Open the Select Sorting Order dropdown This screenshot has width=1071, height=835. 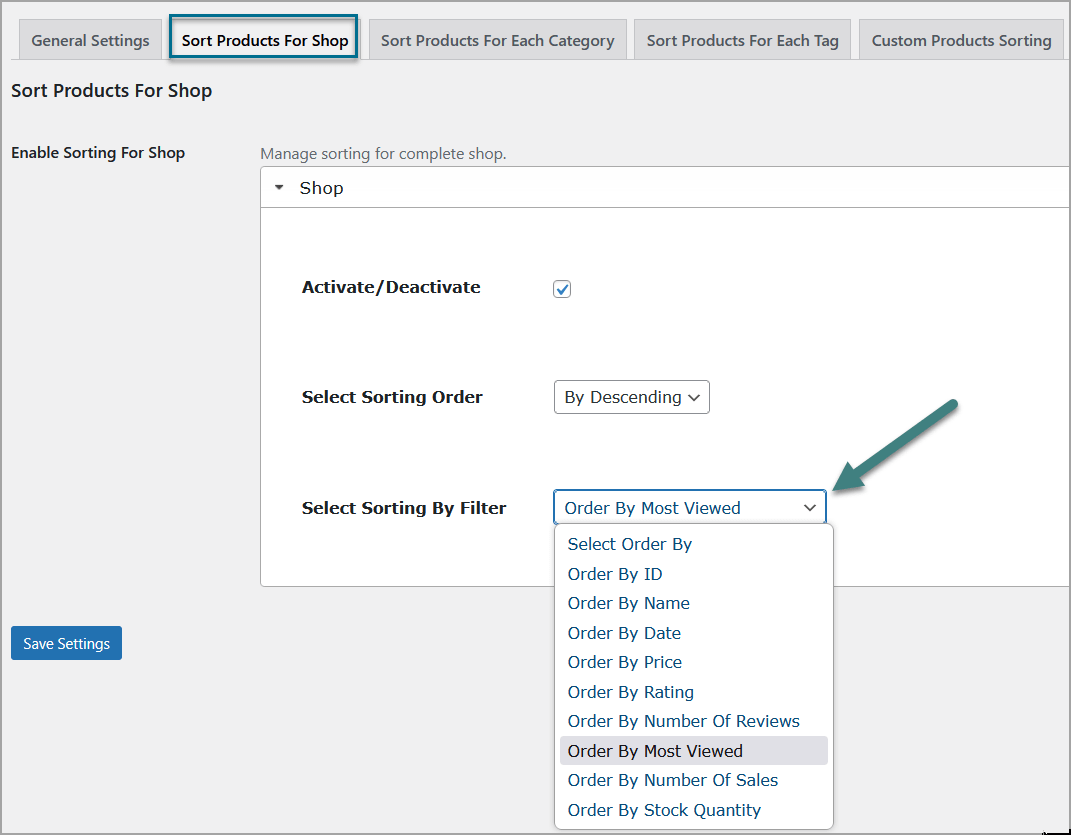[631, 397]
